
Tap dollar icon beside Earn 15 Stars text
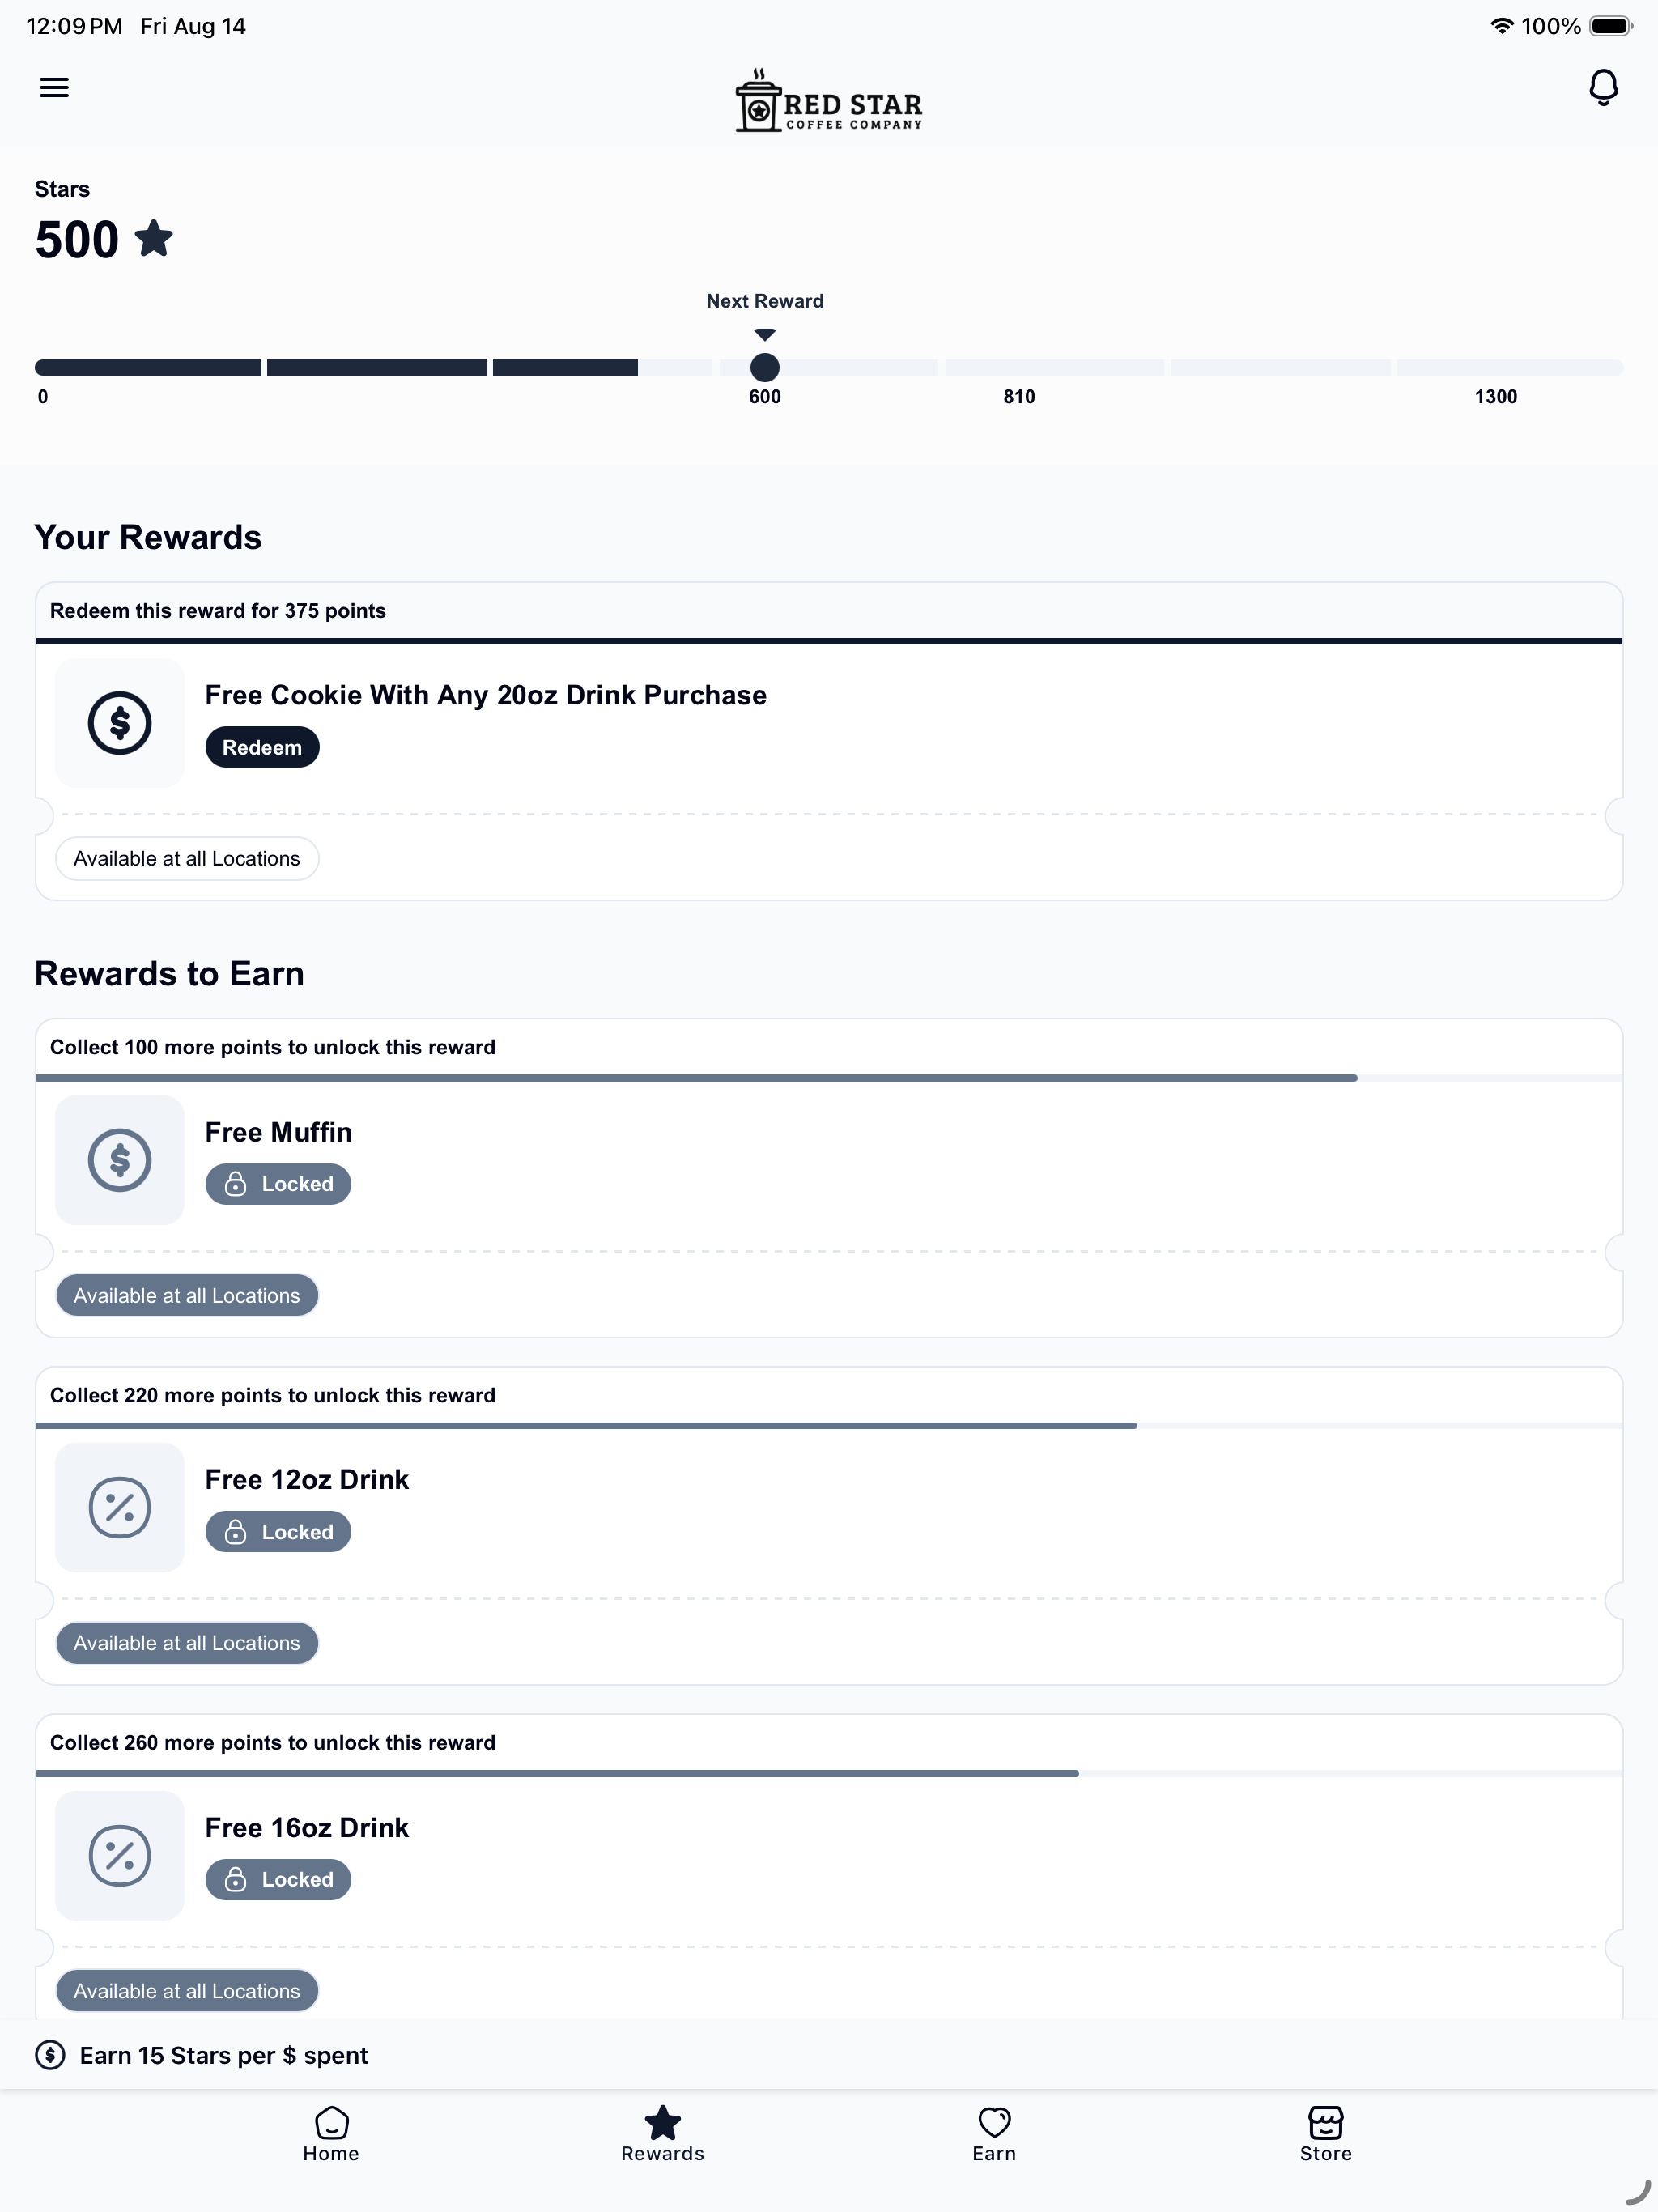50,2055
